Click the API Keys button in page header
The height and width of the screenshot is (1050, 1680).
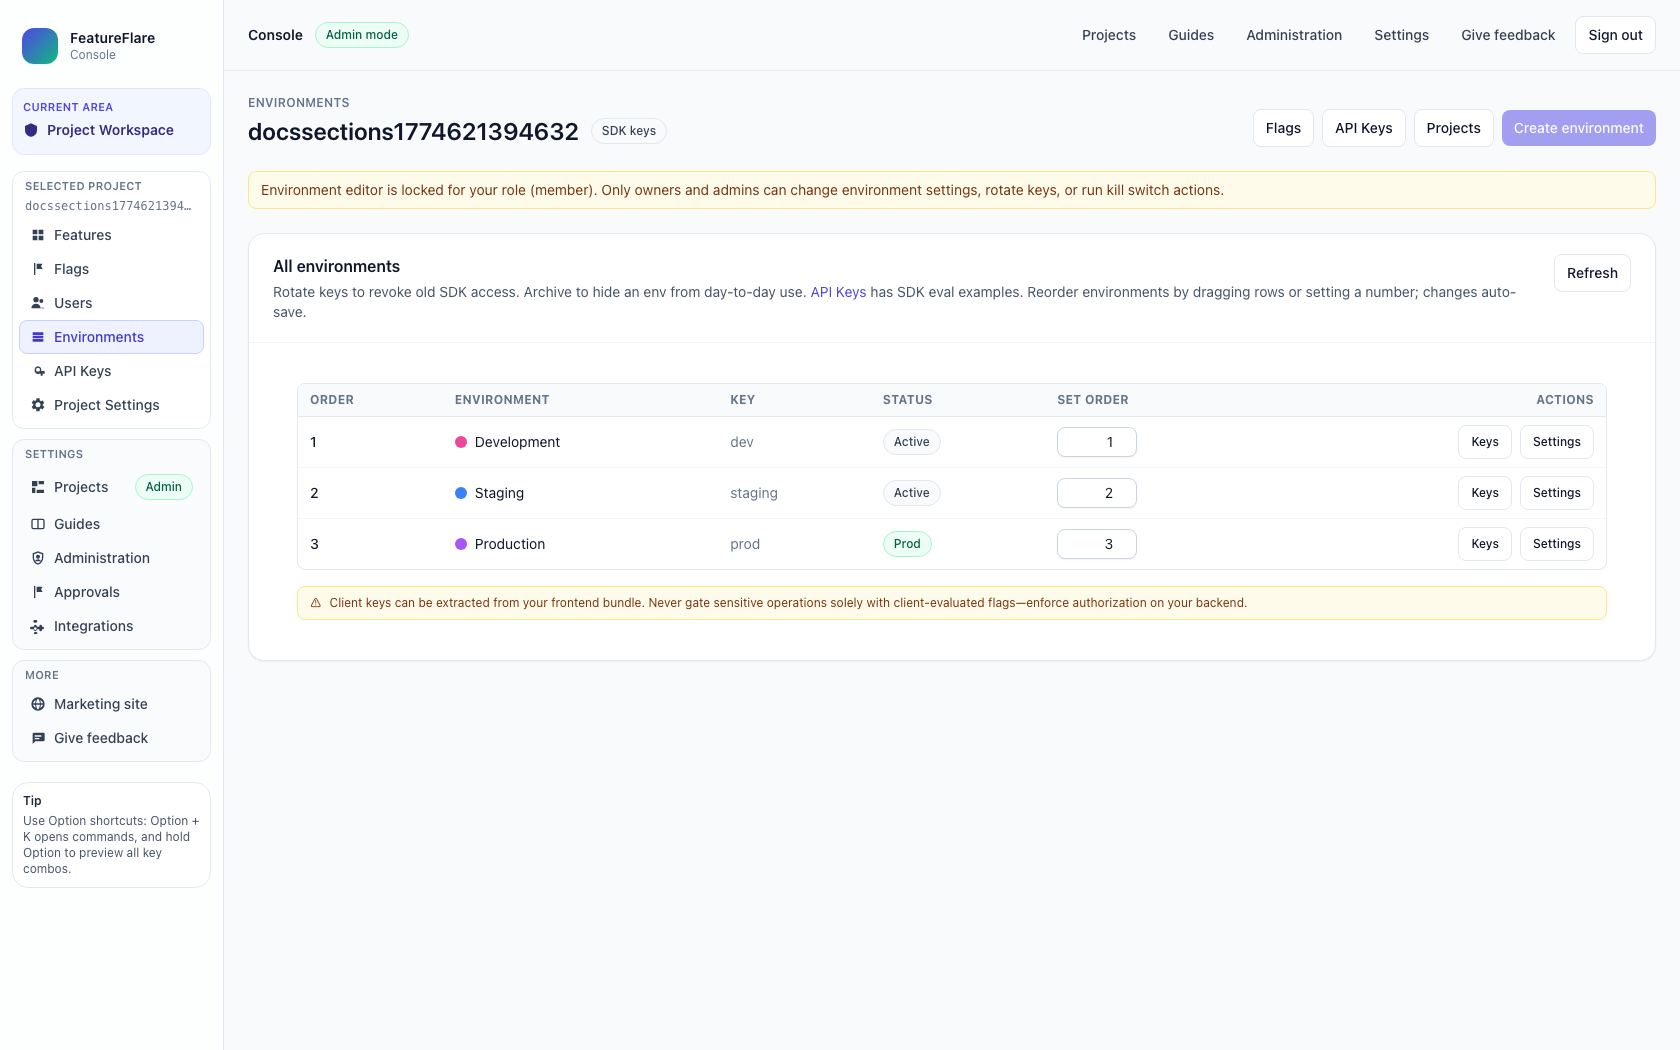pyautogui.click(x=1364, y=128)
